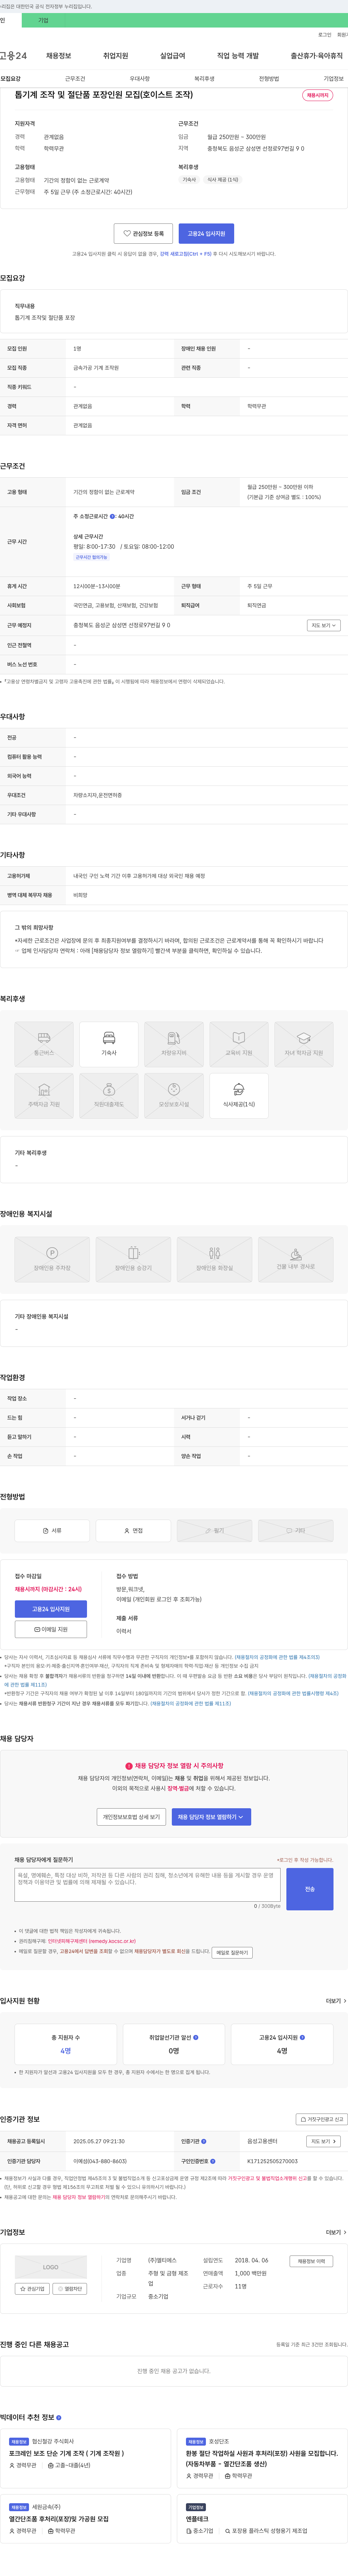Open 더보기 next to 입사지원 현황

coord(336,2001)
